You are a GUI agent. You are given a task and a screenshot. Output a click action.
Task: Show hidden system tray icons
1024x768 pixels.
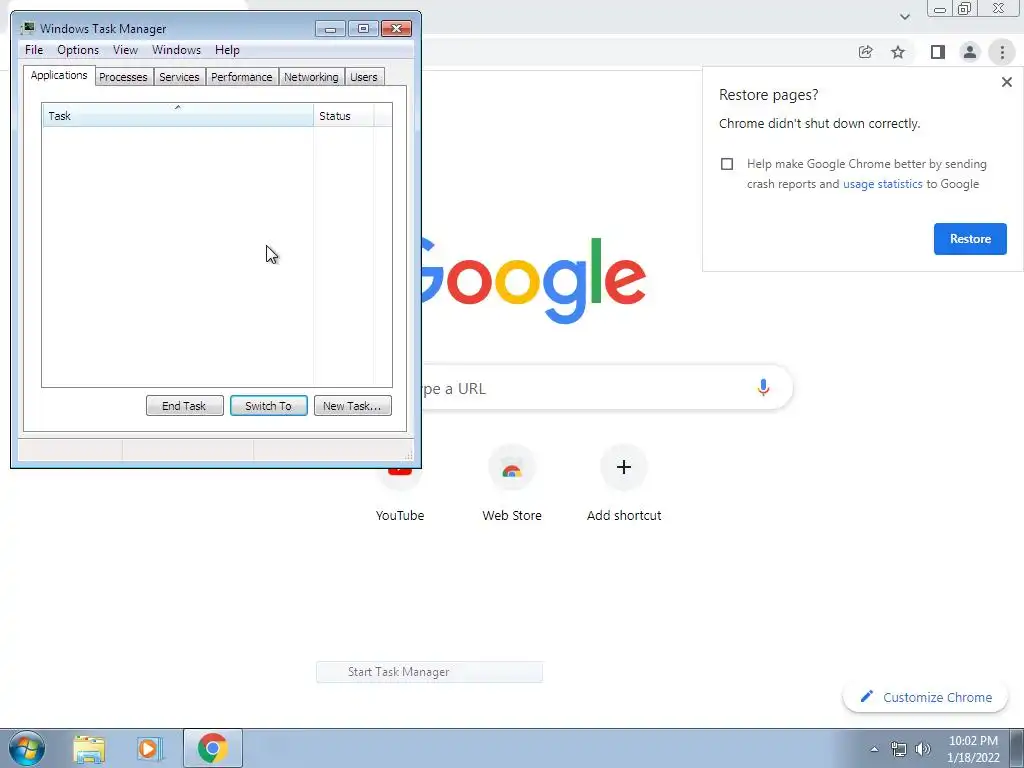point(874,749)
